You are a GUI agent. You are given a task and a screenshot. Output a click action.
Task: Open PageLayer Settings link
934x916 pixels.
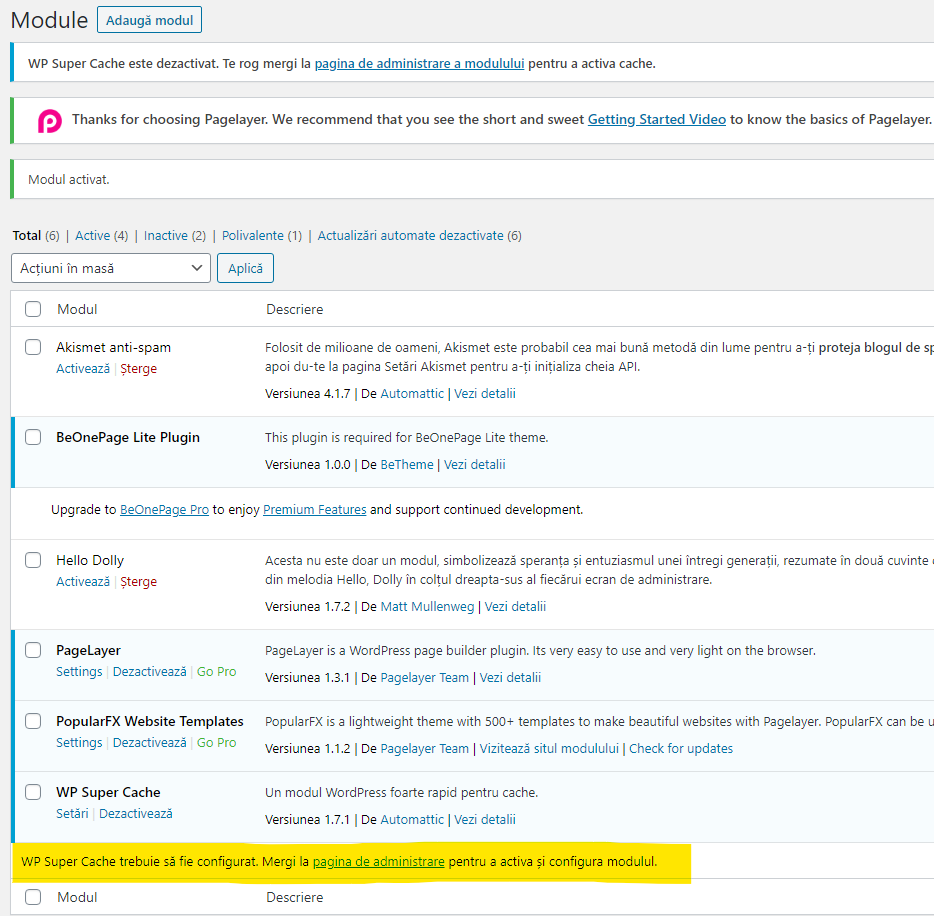tap(79, 672)
